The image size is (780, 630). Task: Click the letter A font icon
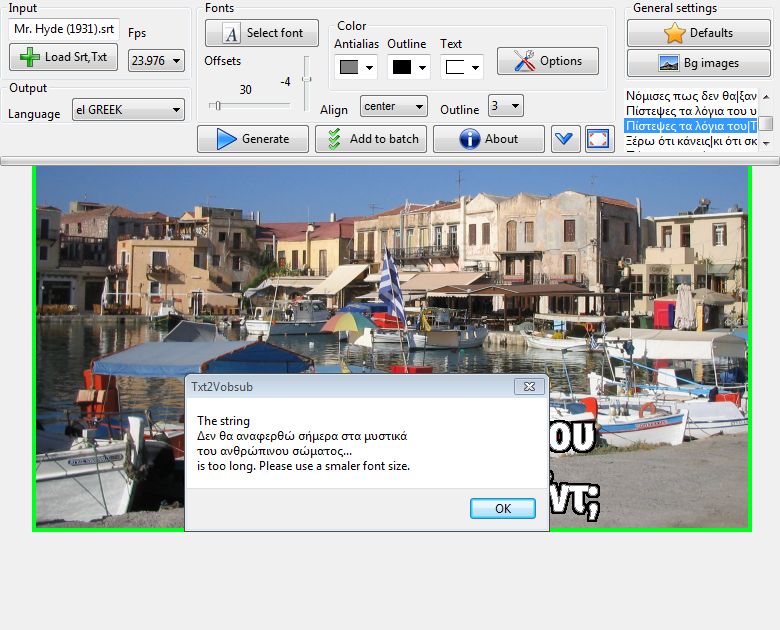[x=231, y=33]
